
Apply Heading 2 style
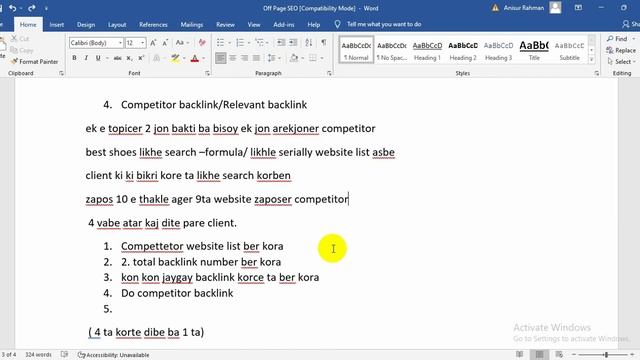point(463,51)
